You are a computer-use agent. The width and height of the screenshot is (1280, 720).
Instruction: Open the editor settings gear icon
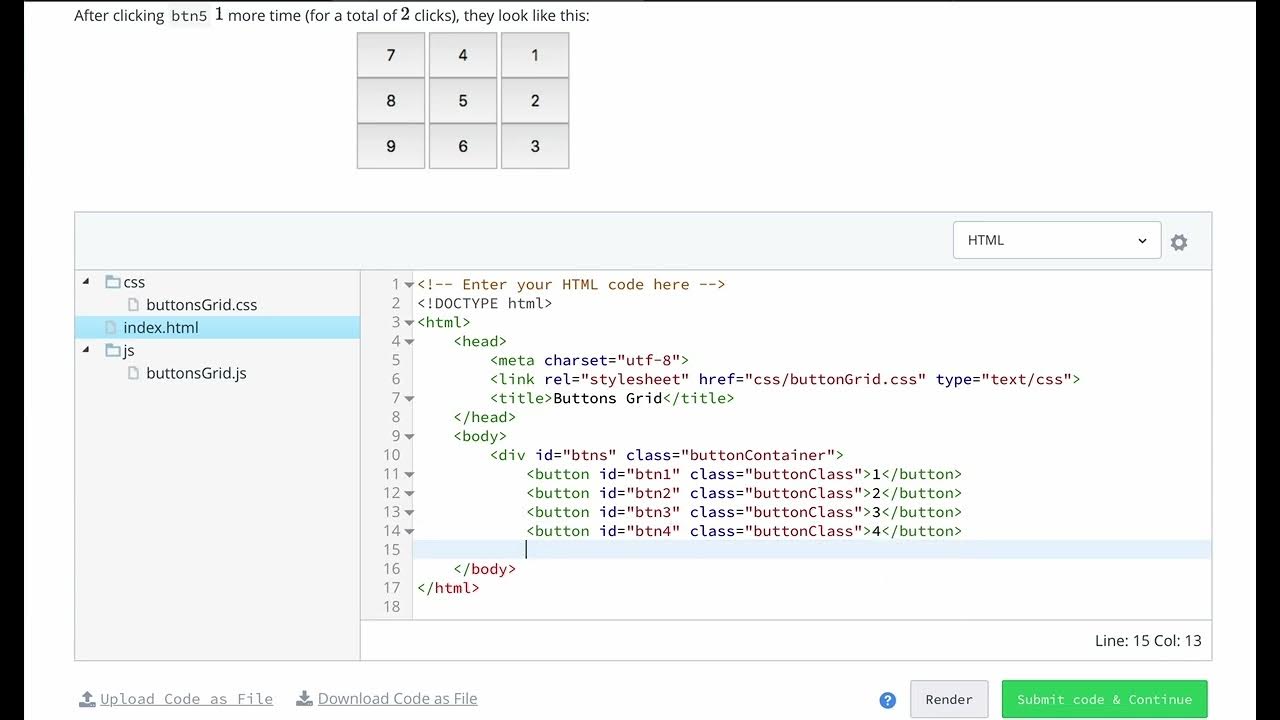point(1179,242)
